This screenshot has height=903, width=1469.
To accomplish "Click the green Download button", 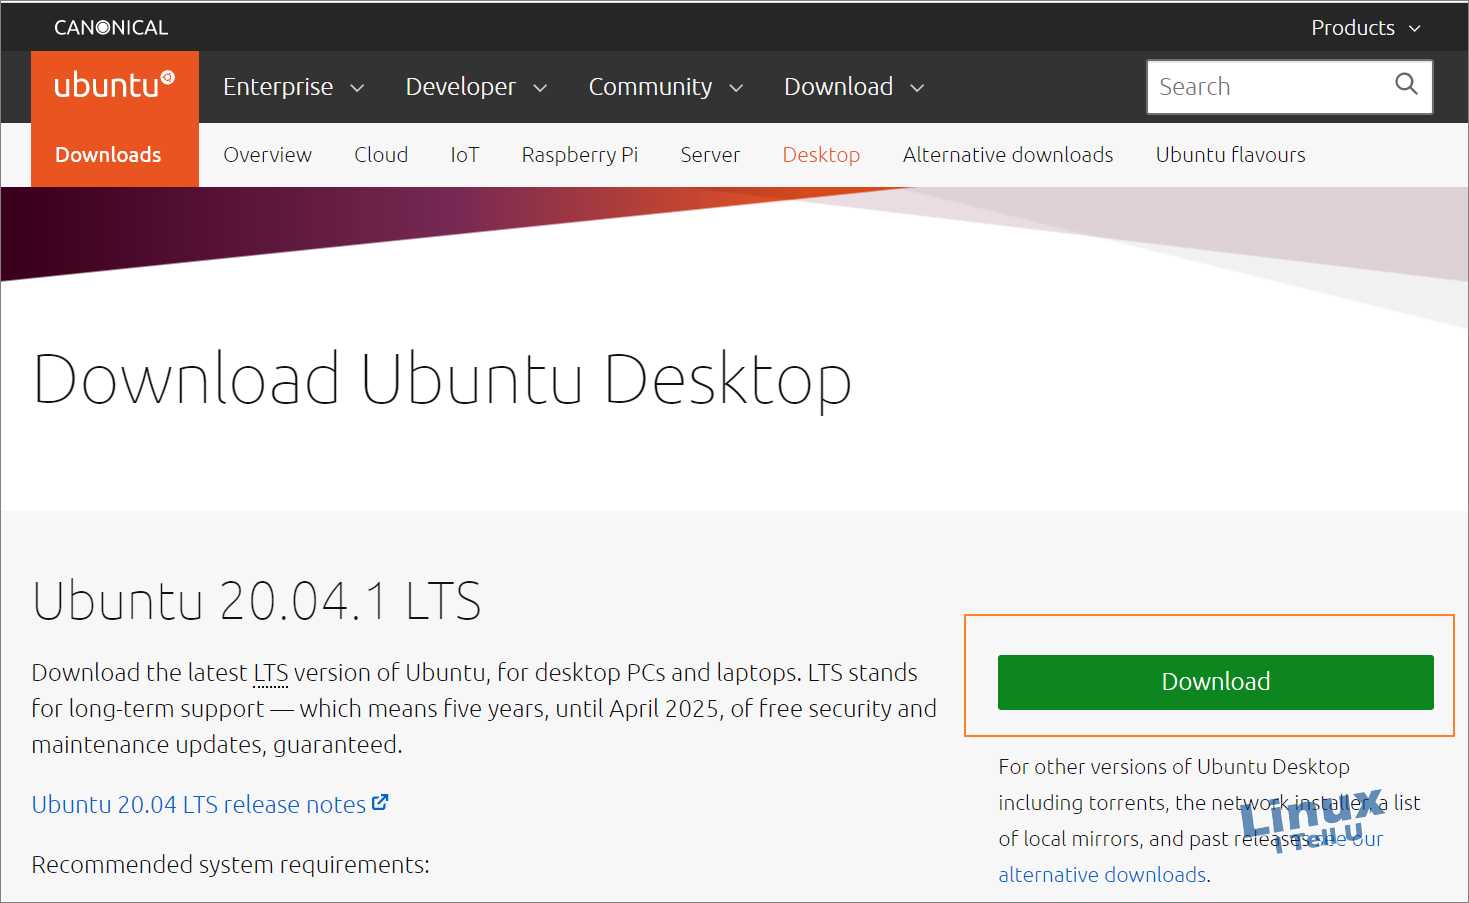I will (x=1216, y=682).
